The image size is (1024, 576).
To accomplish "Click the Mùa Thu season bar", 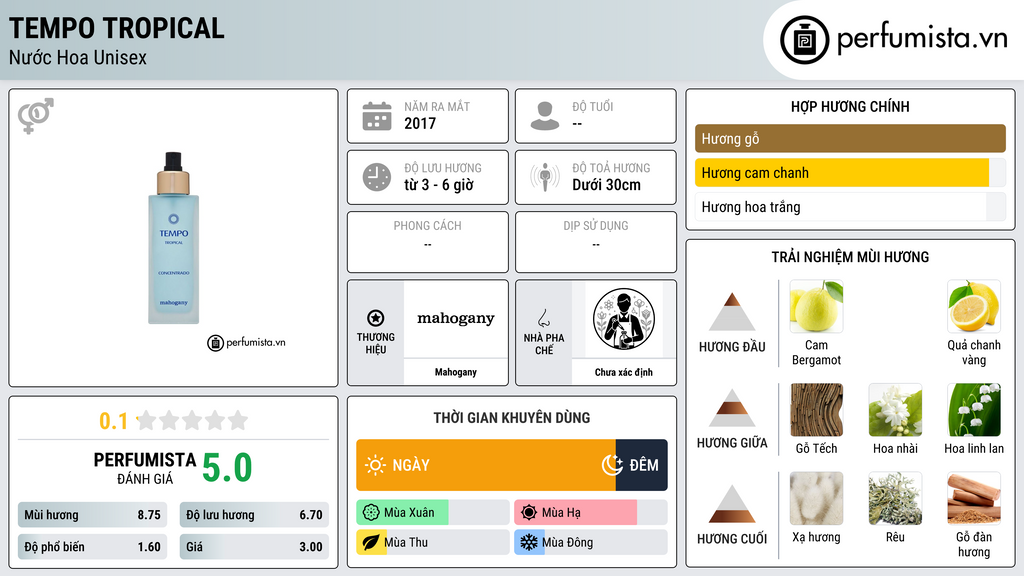I will 433,543.
